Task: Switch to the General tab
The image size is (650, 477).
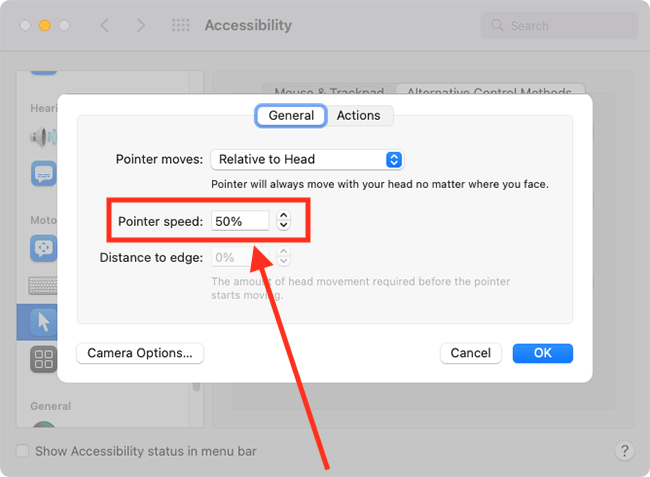Action: coord(291,116)
